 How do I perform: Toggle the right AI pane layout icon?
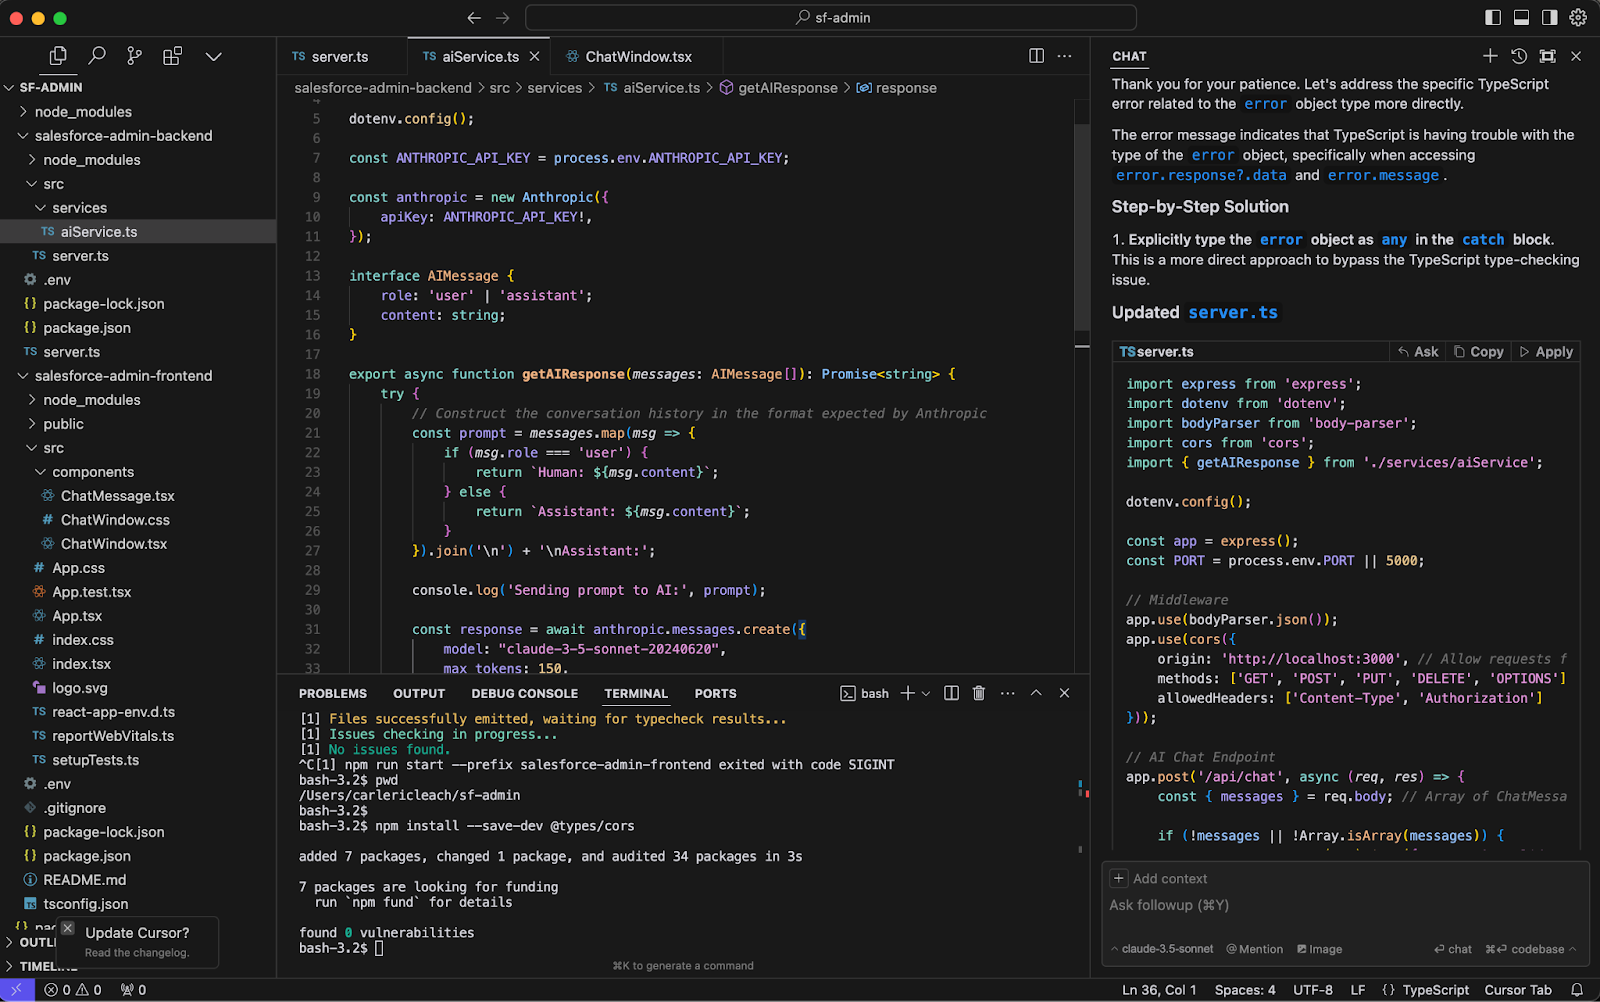[x=1549, y=17]
